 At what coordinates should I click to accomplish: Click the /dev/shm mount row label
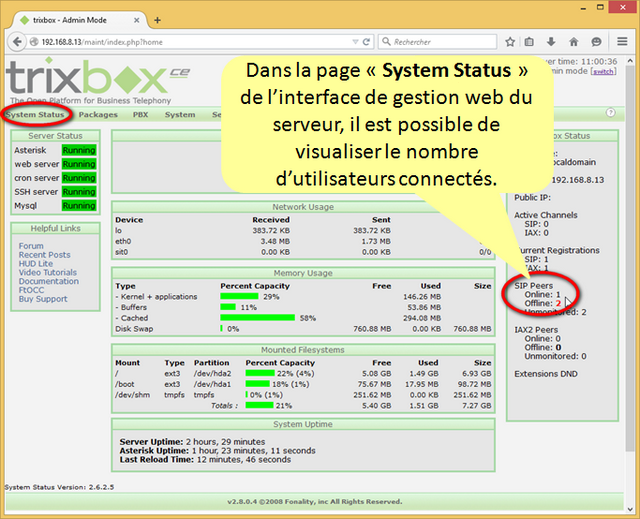point(132,395)
